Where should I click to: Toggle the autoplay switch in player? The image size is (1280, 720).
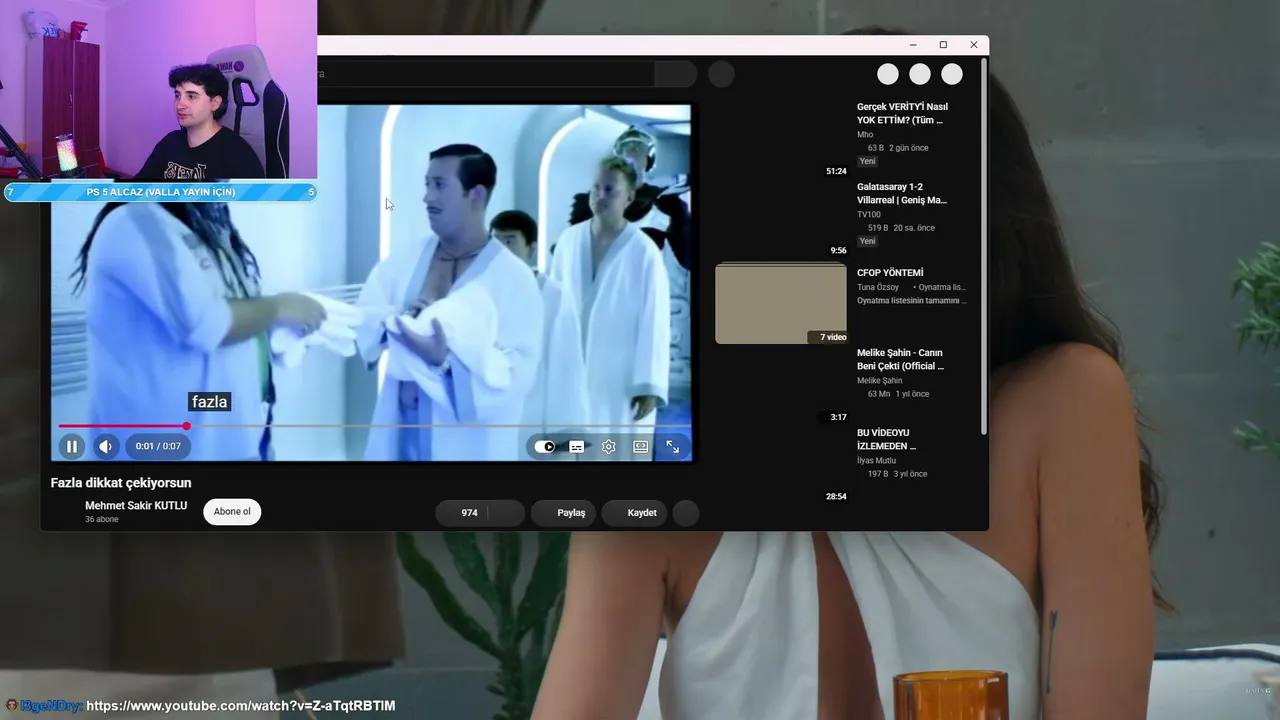click(545, 447)
